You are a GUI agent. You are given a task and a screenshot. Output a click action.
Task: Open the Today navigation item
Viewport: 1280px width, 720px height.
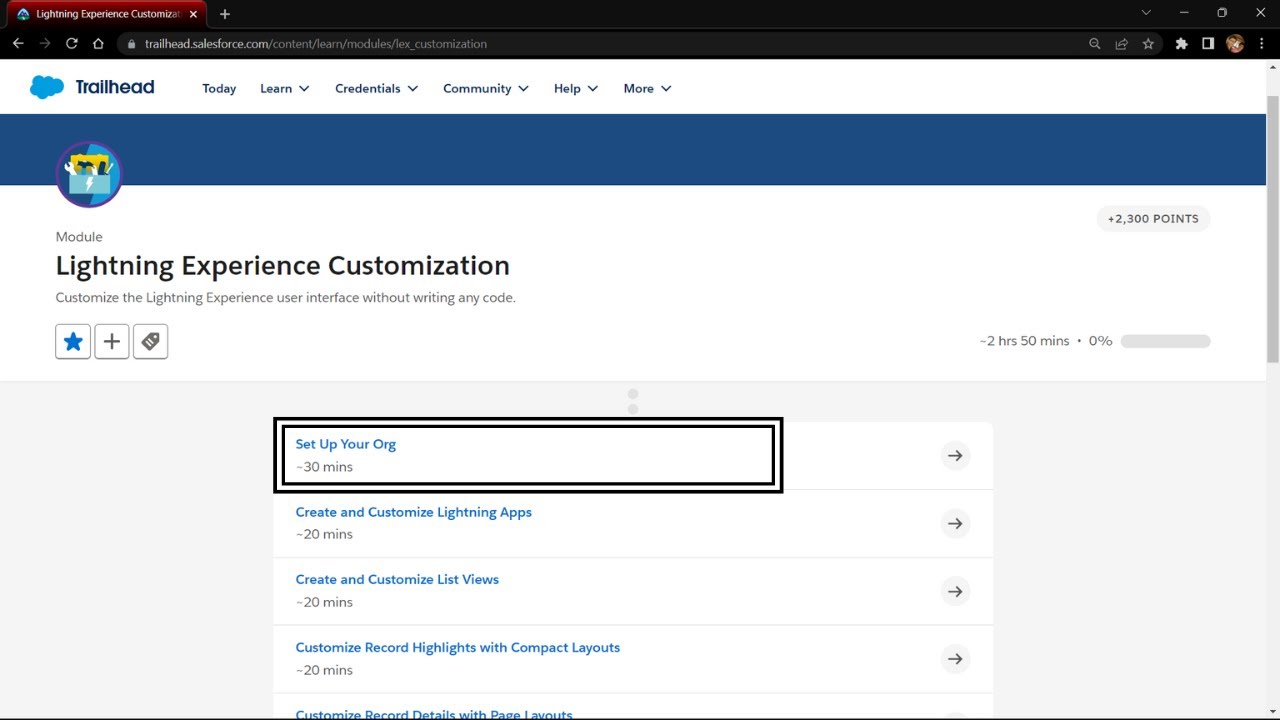point(219,88)
